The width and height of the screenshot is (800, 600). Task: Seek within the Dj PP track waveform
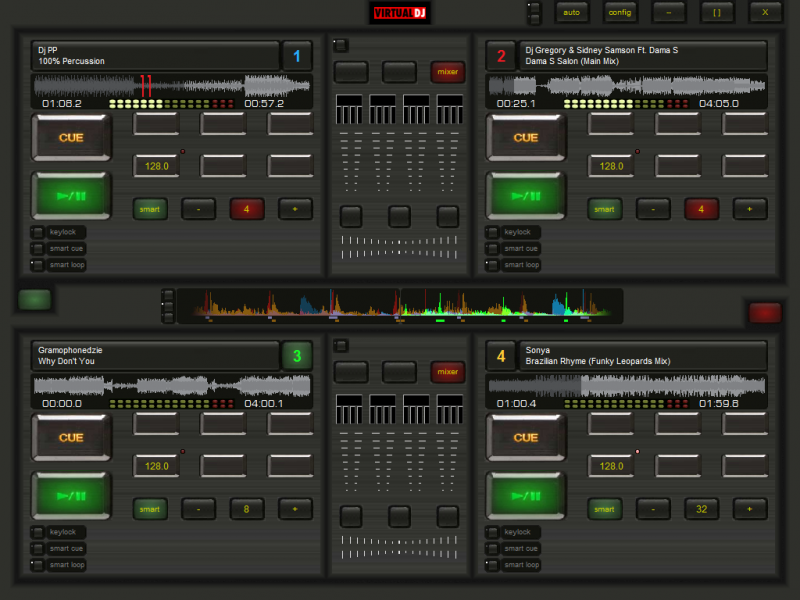pos(172,86)
